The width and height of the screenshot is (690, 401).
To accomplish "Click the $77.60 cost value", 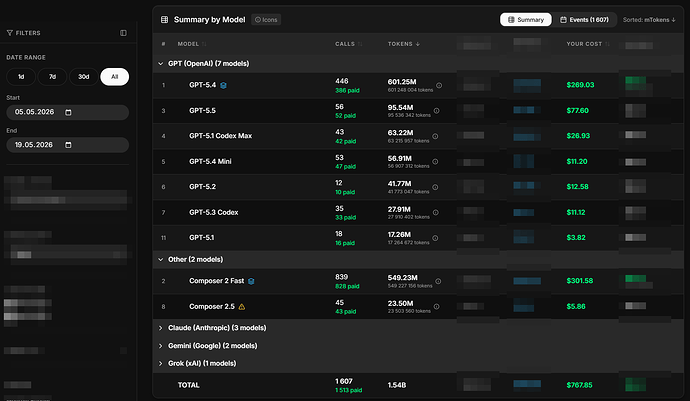I will (x=577, y=110).
